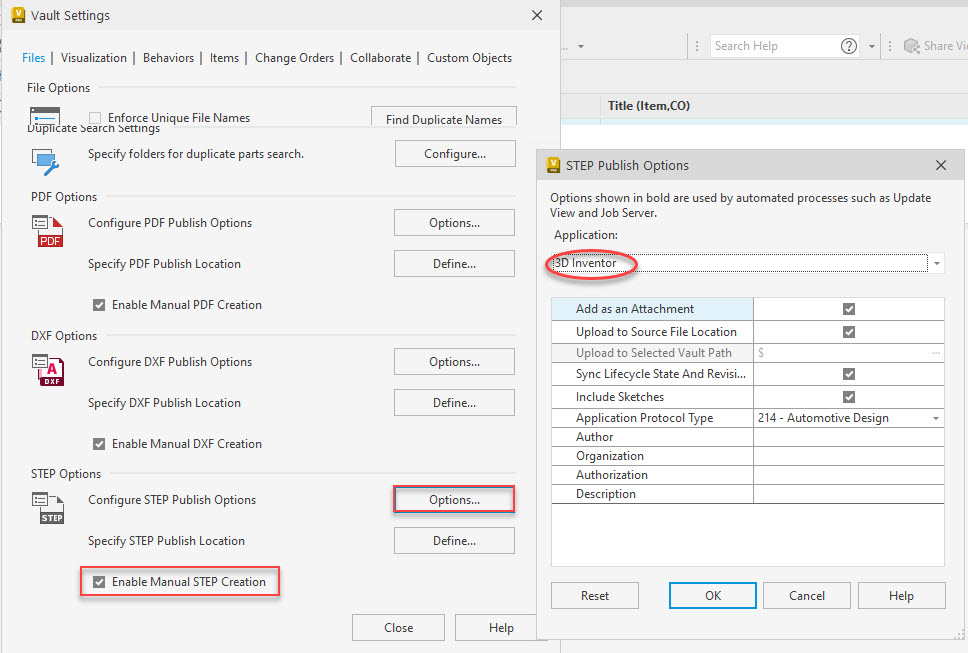968x653 pixels.
Task: Click OK in STEP Publish Options
Action: click(x=713, y=596)
